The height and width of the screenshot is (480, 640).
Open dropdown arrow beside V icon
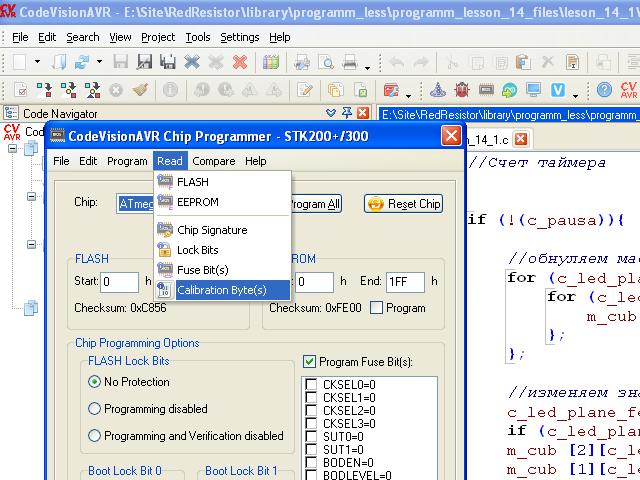[576, 96]
